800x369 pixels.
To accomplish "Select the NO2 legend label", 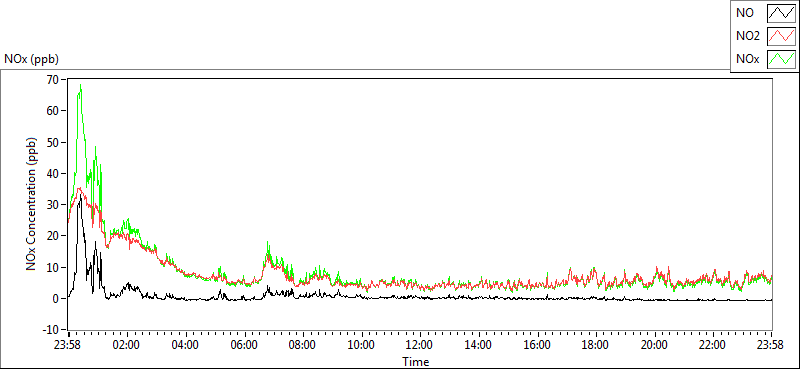I will pyautogui.click(x=748, y=36).
